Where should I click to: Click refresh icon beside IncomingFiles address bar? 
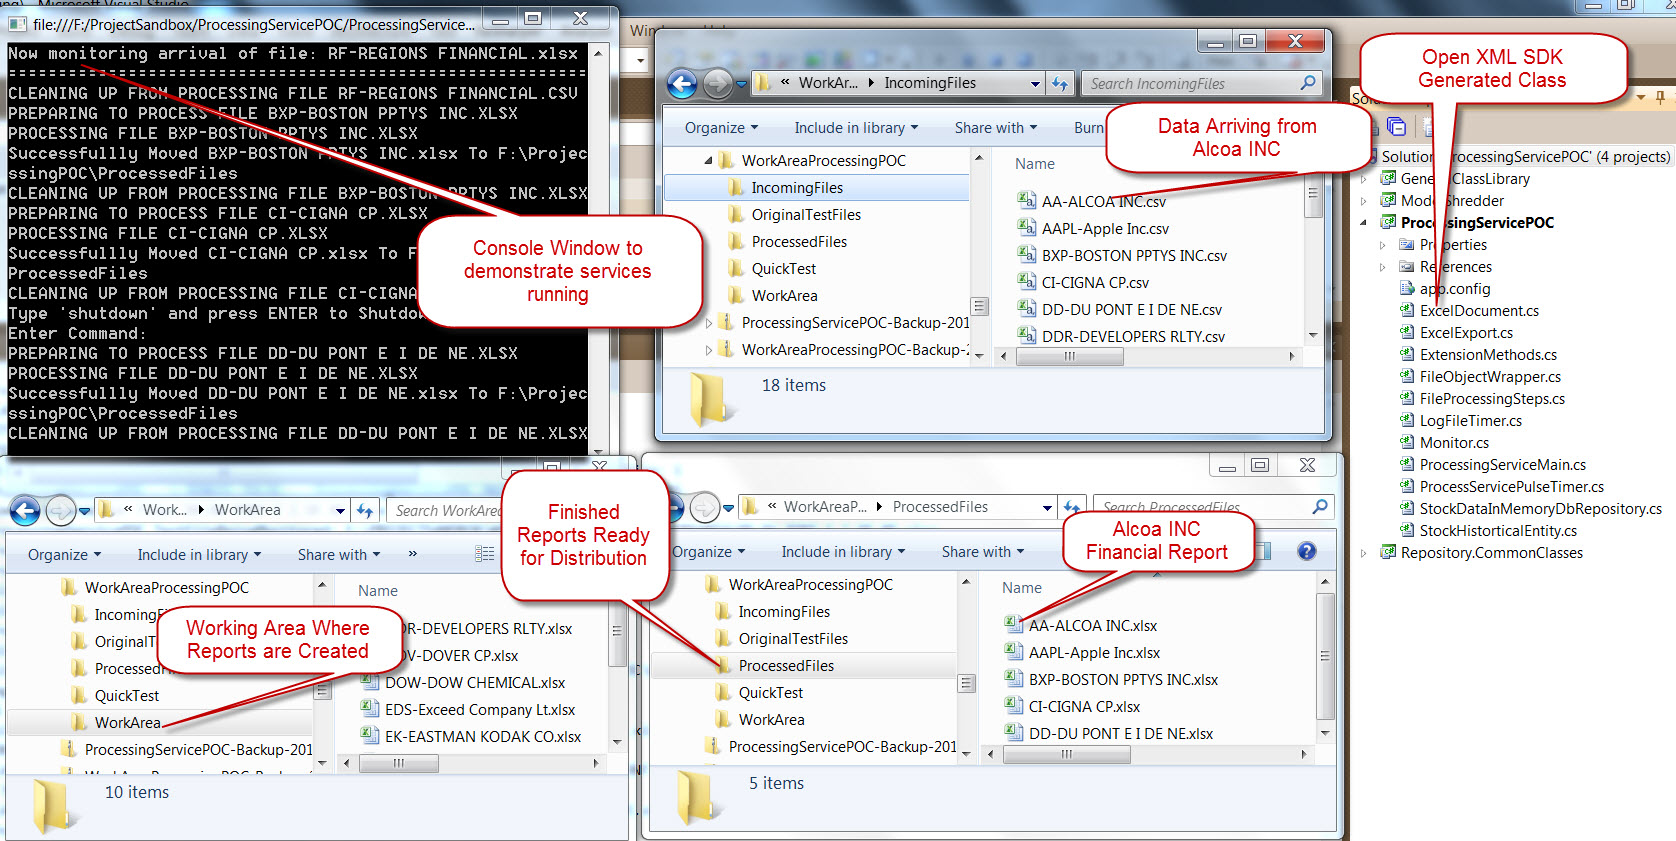1060,83
